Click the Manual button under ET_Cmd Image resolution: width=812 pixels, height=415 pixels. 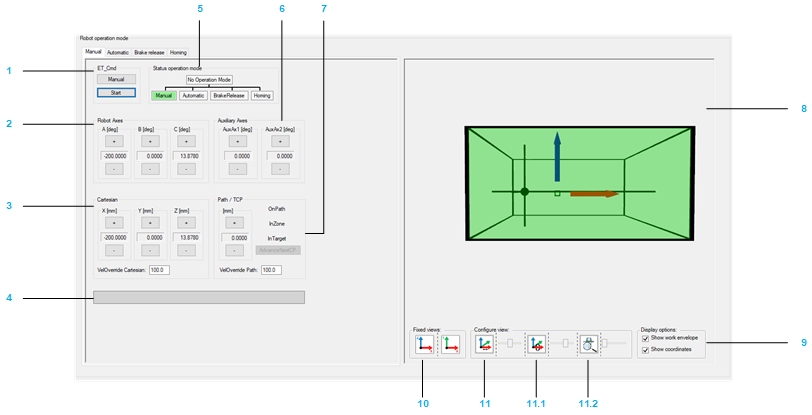pyautogui.click(x=115, y=78)
